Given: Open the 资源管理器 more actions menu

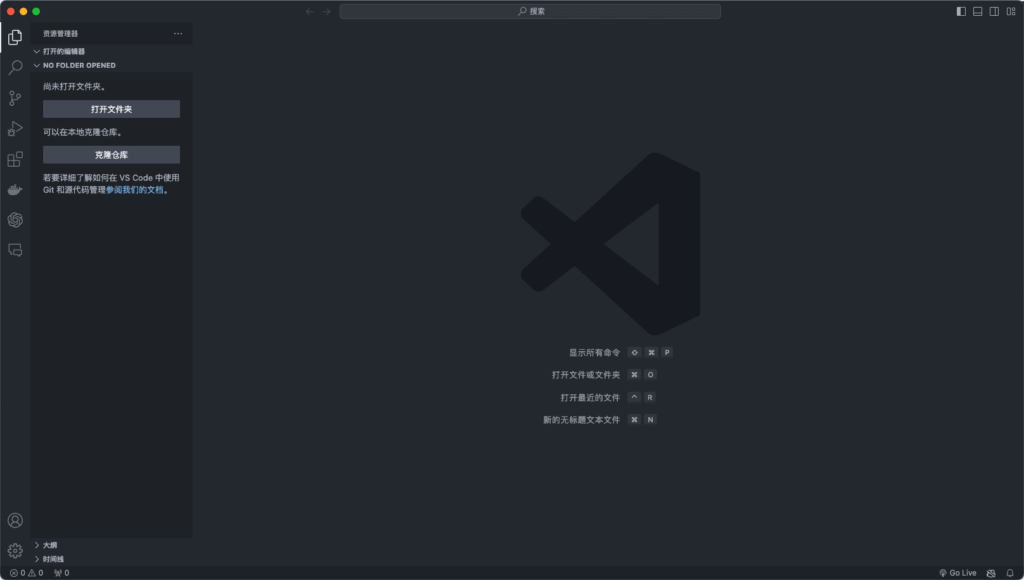Looking at the screenshot, I should click(x=178, y=33).
